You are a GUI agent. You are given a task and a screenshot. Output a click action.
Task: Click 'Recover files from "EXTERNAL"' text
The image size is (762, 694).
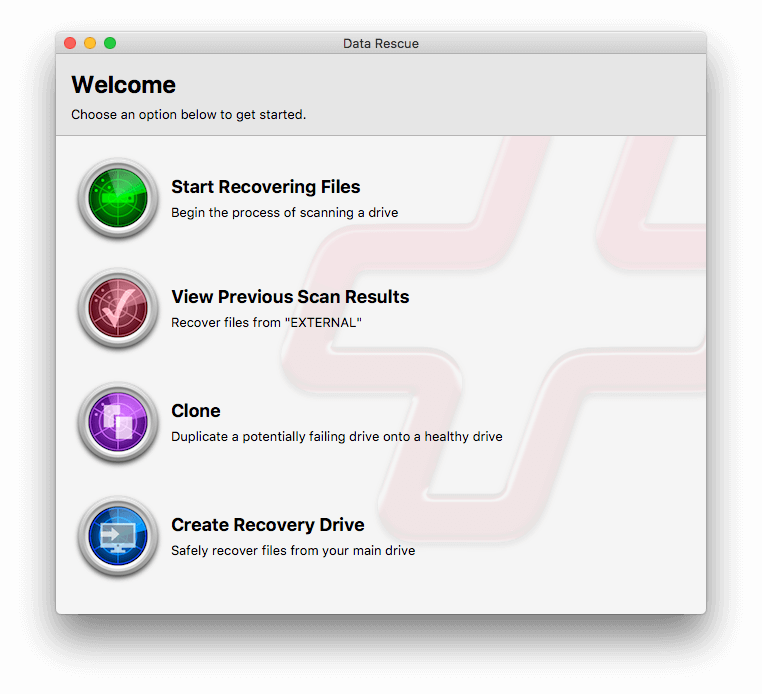[266, 323]
